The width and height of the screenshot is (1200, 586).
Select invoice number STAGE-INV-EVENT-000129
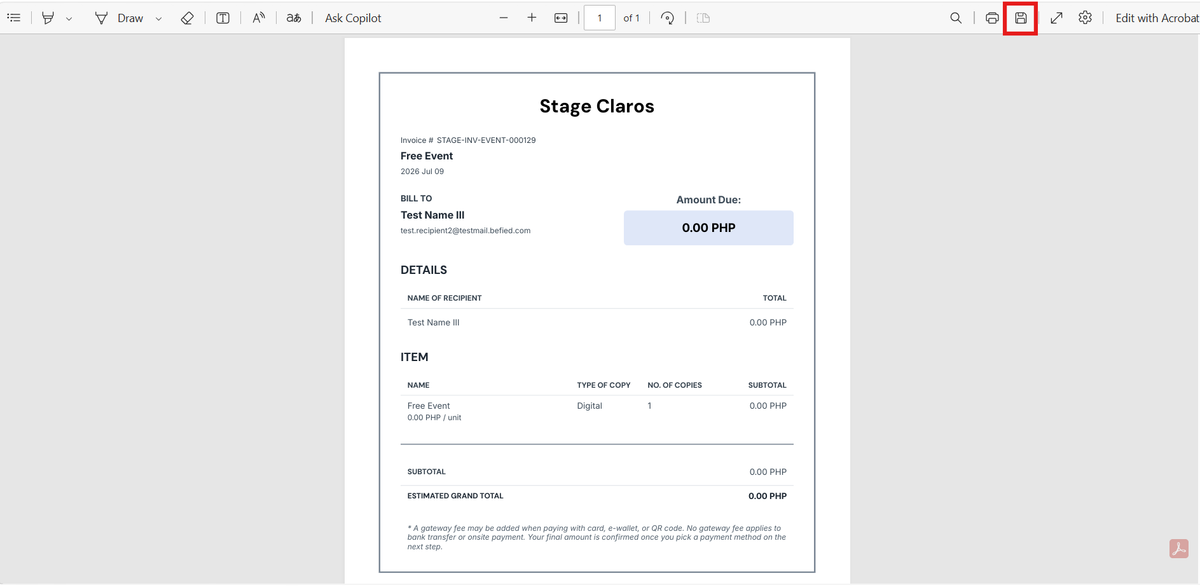486,140
